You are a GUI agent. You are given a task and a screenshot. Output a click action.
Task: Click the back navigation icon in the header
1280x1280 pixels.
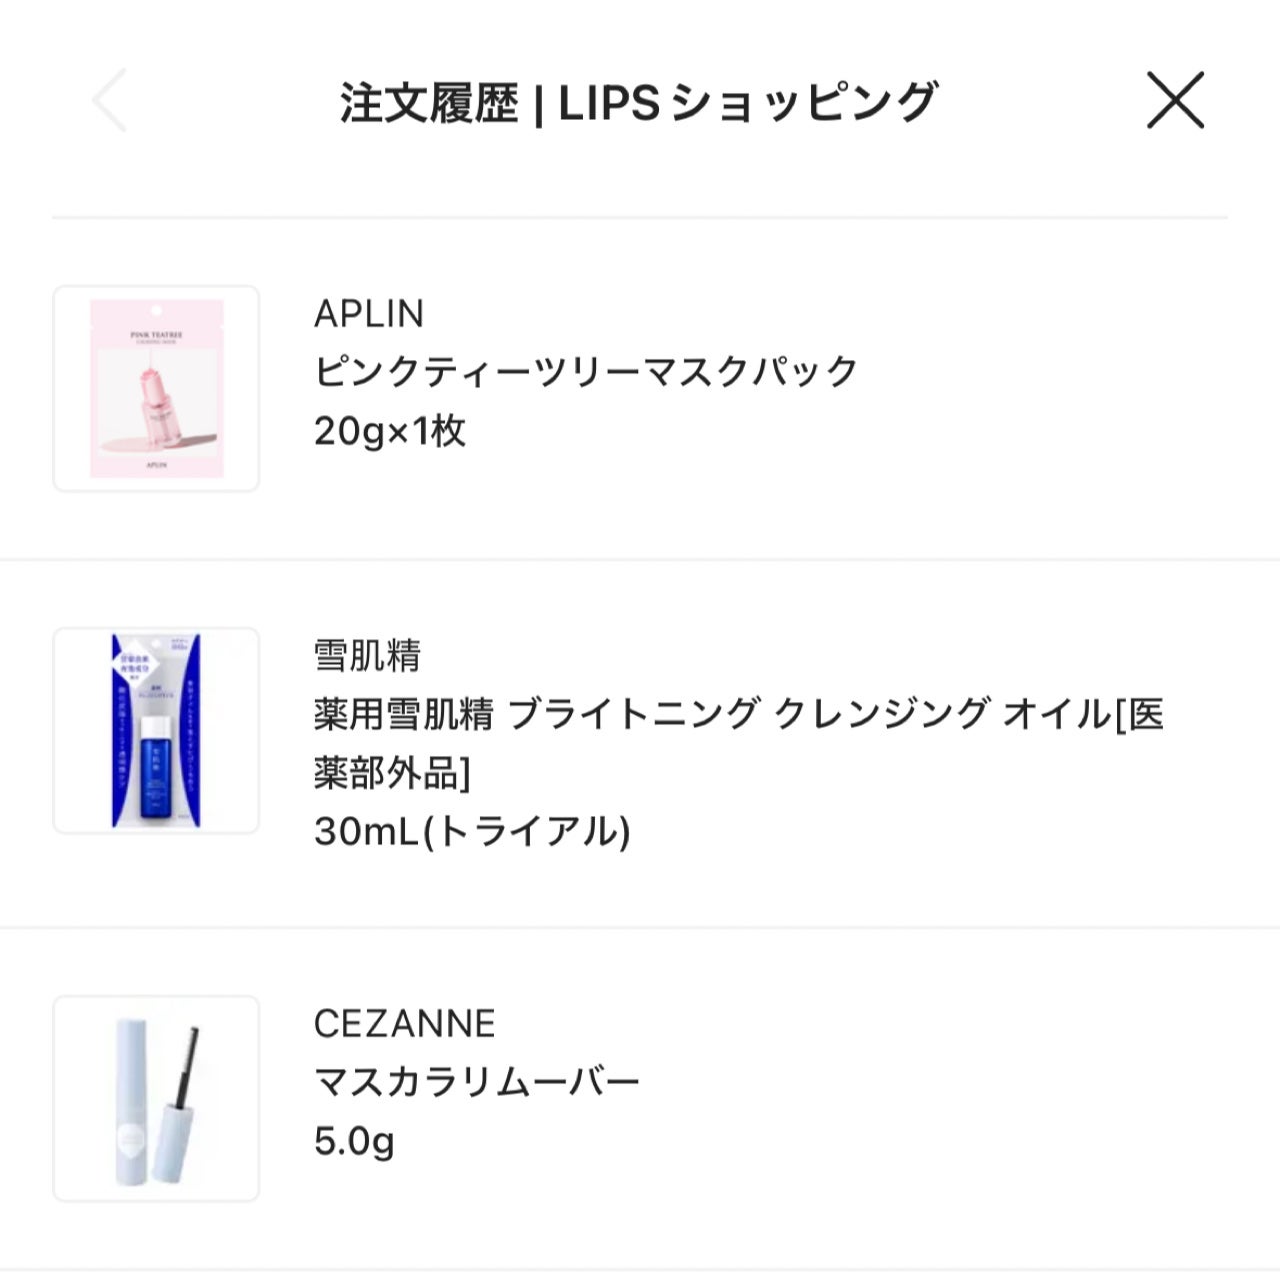pyautogui.click(x=110, y=97)
